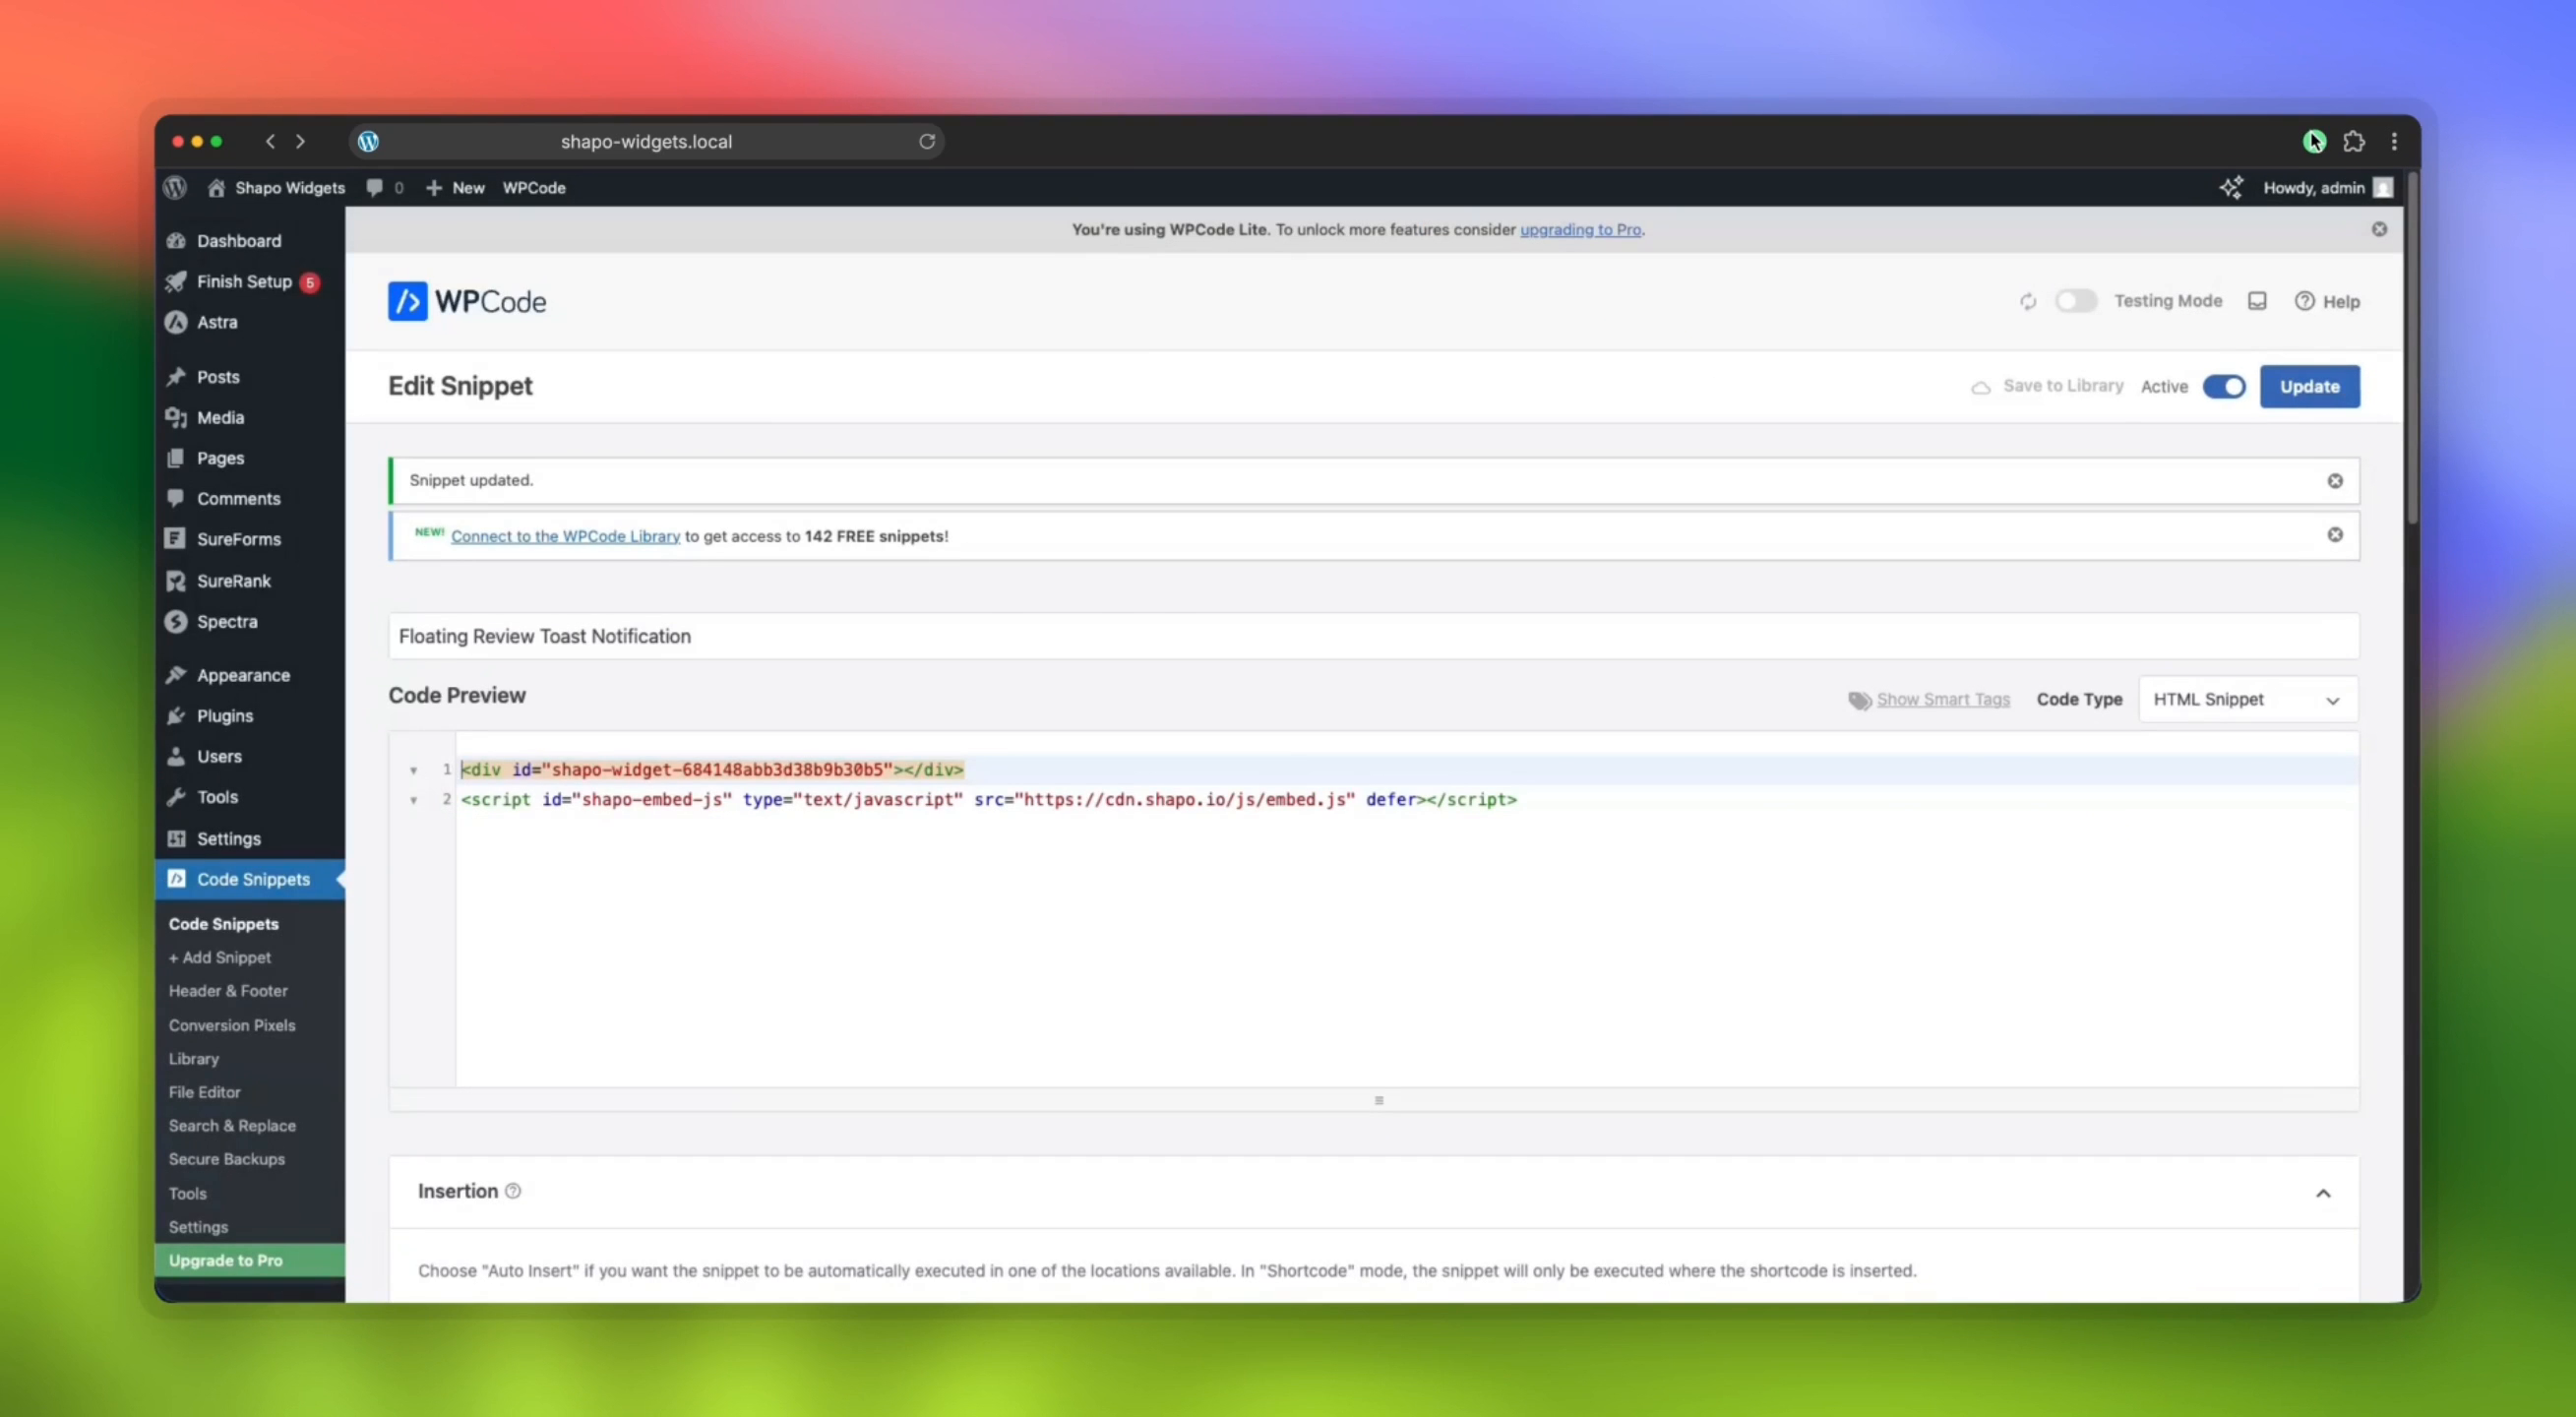Enable Testing Mode toggle
Image resolution: width=2576 pixels, height=1417 pixels.
point(2077,301)
